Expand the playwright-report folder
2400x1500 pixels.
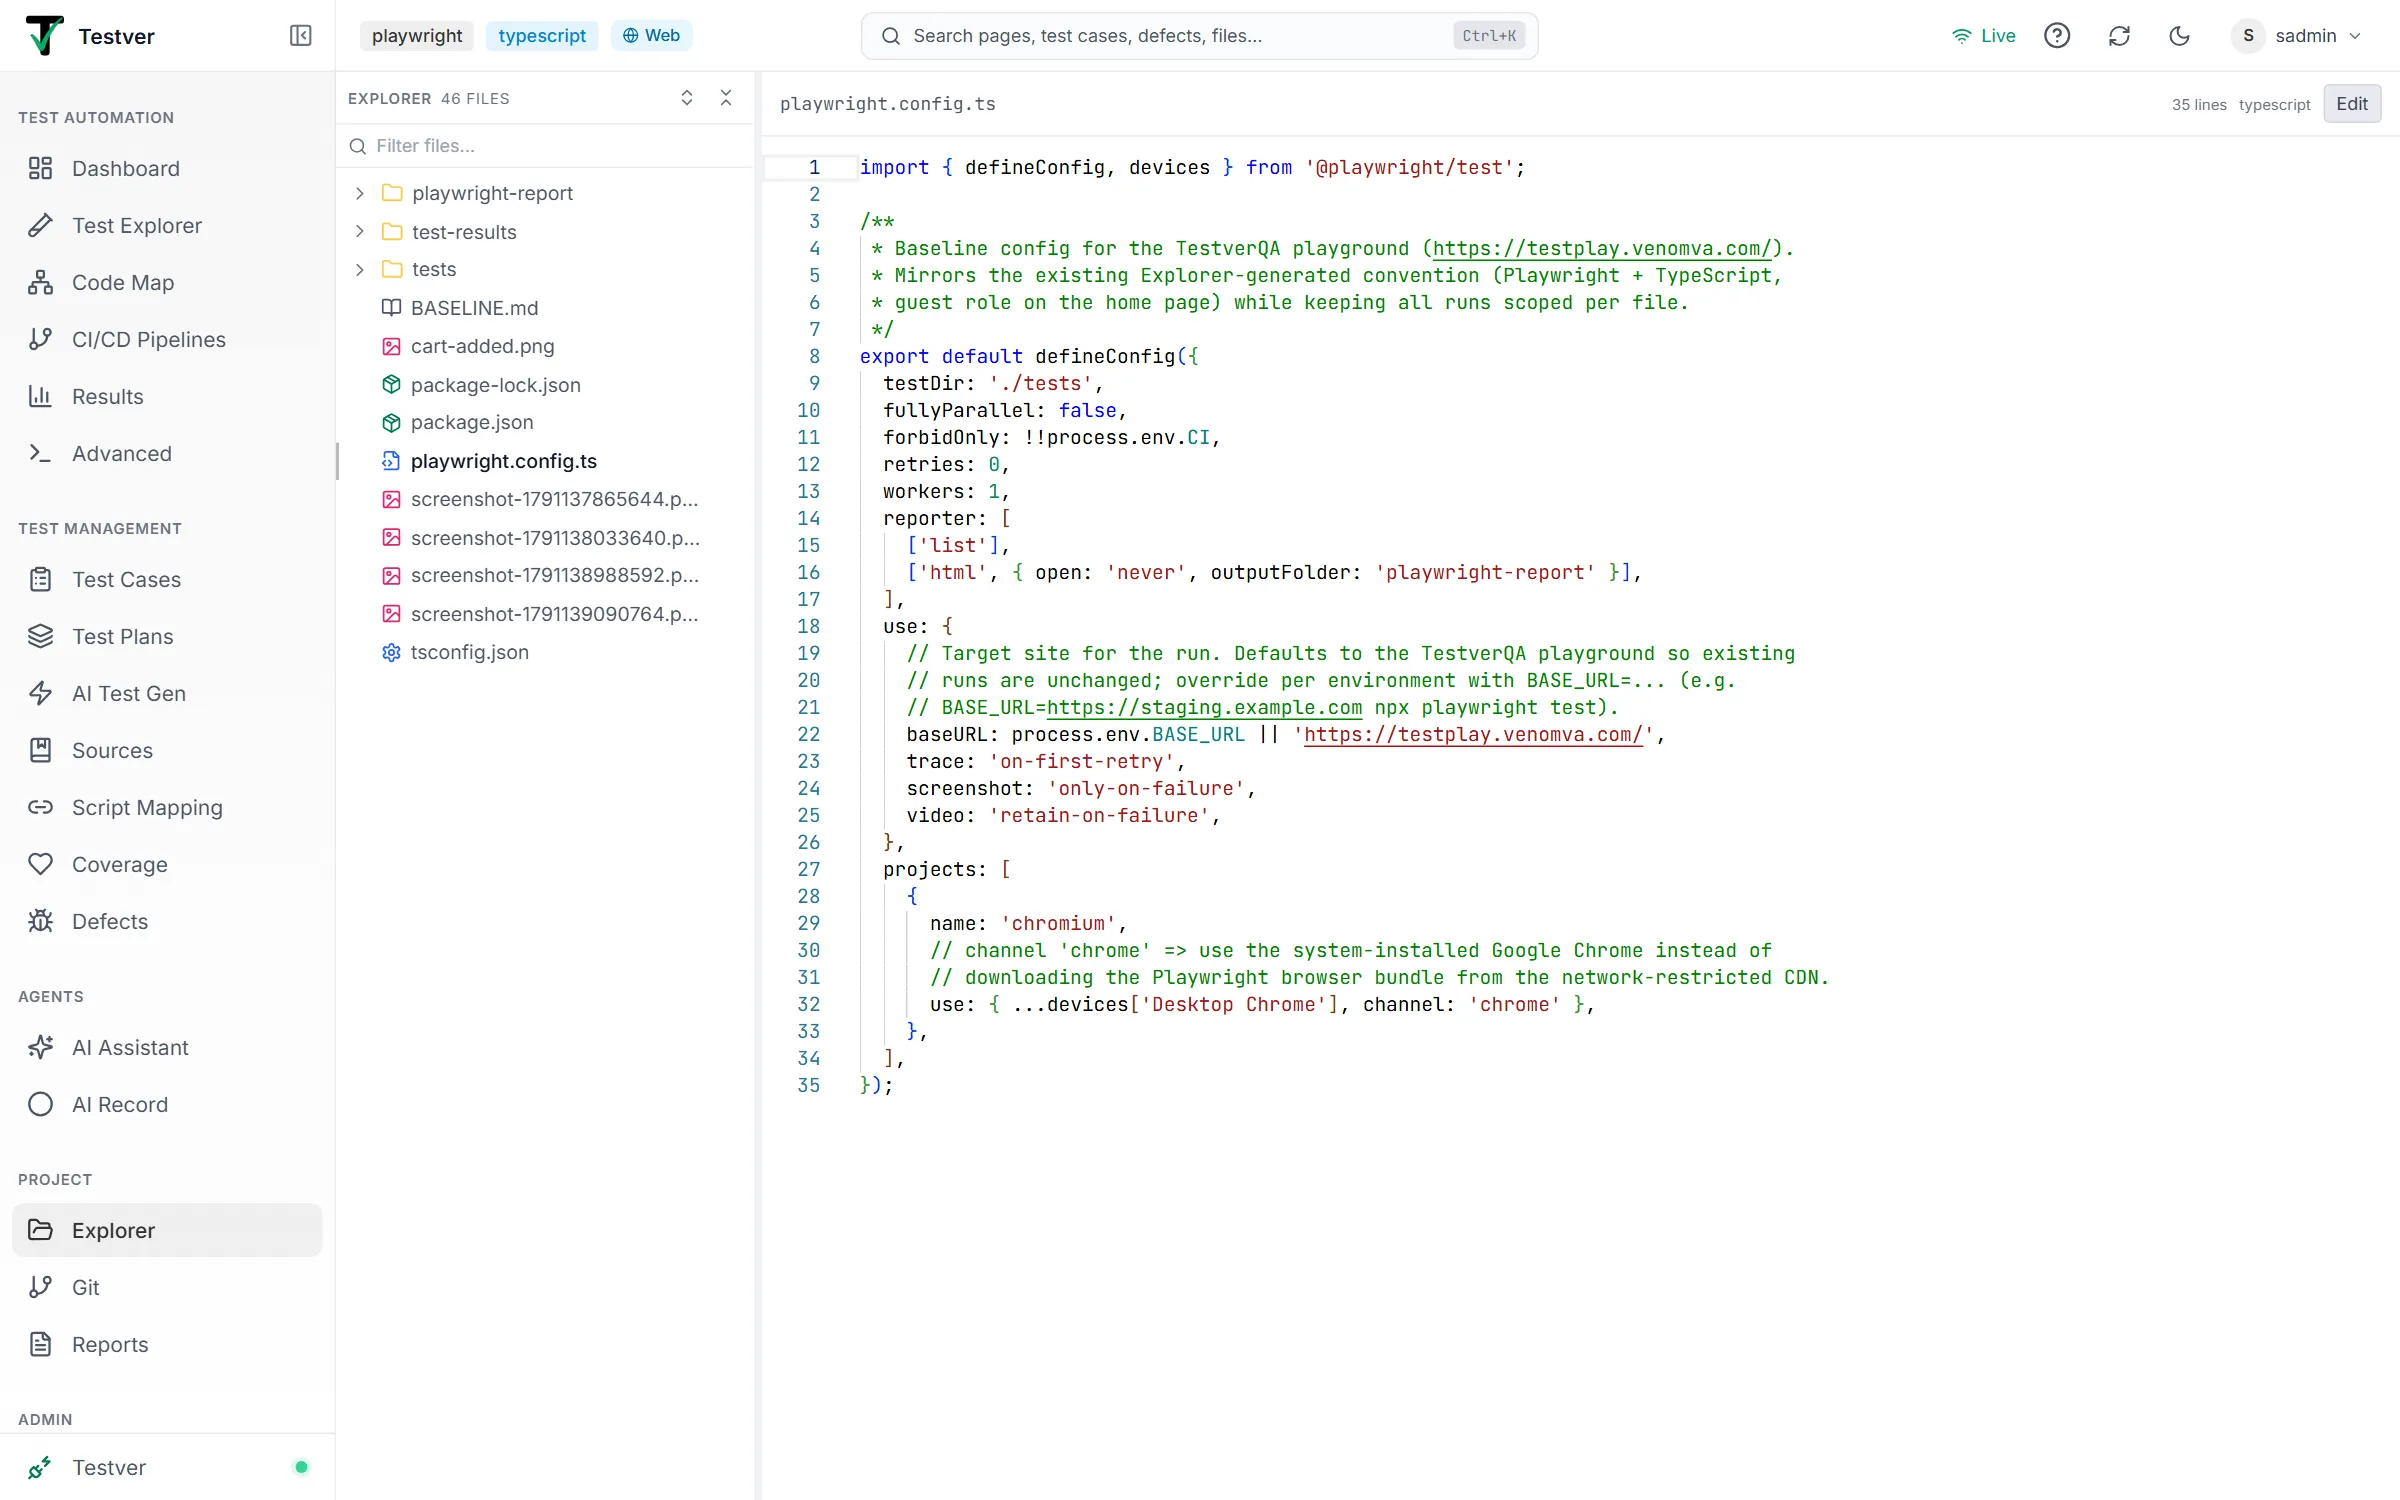(x=545, y=193)
